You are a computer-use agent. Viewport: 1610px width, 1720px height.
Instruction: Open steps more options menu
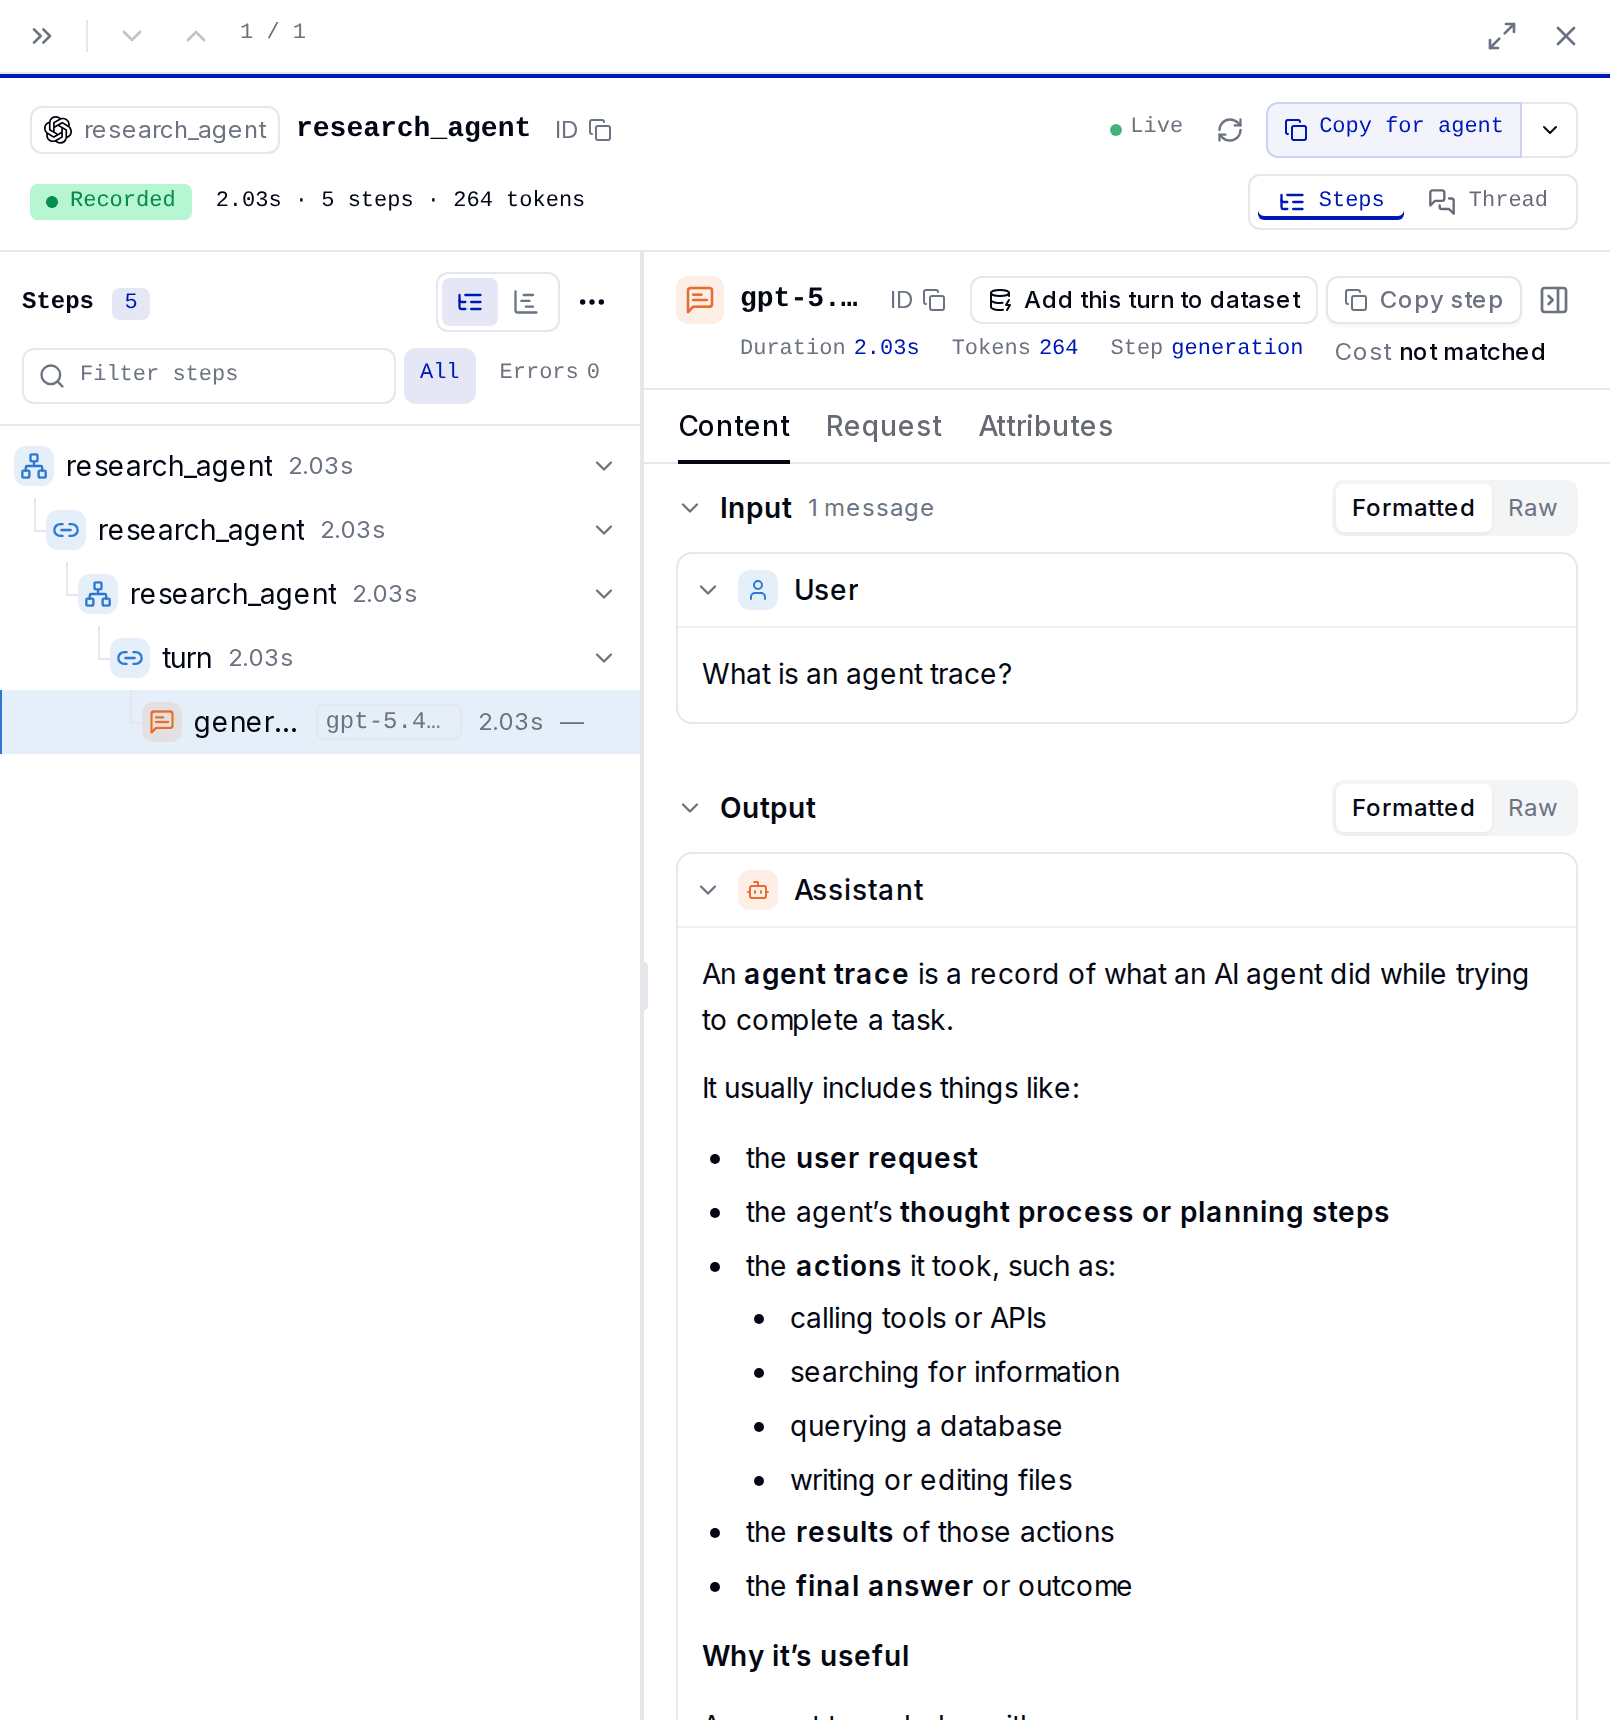pyautogui.click(x=592, y=302)
